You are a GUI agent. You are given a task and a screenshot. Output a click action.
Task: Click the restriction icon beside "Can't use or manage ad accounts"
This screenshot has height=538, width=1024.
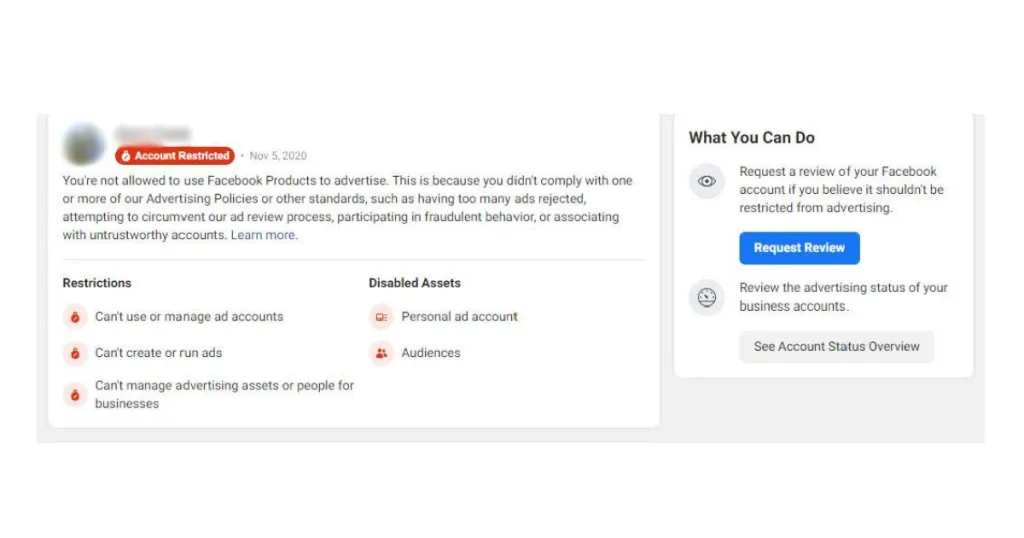(x=74, y=317)
